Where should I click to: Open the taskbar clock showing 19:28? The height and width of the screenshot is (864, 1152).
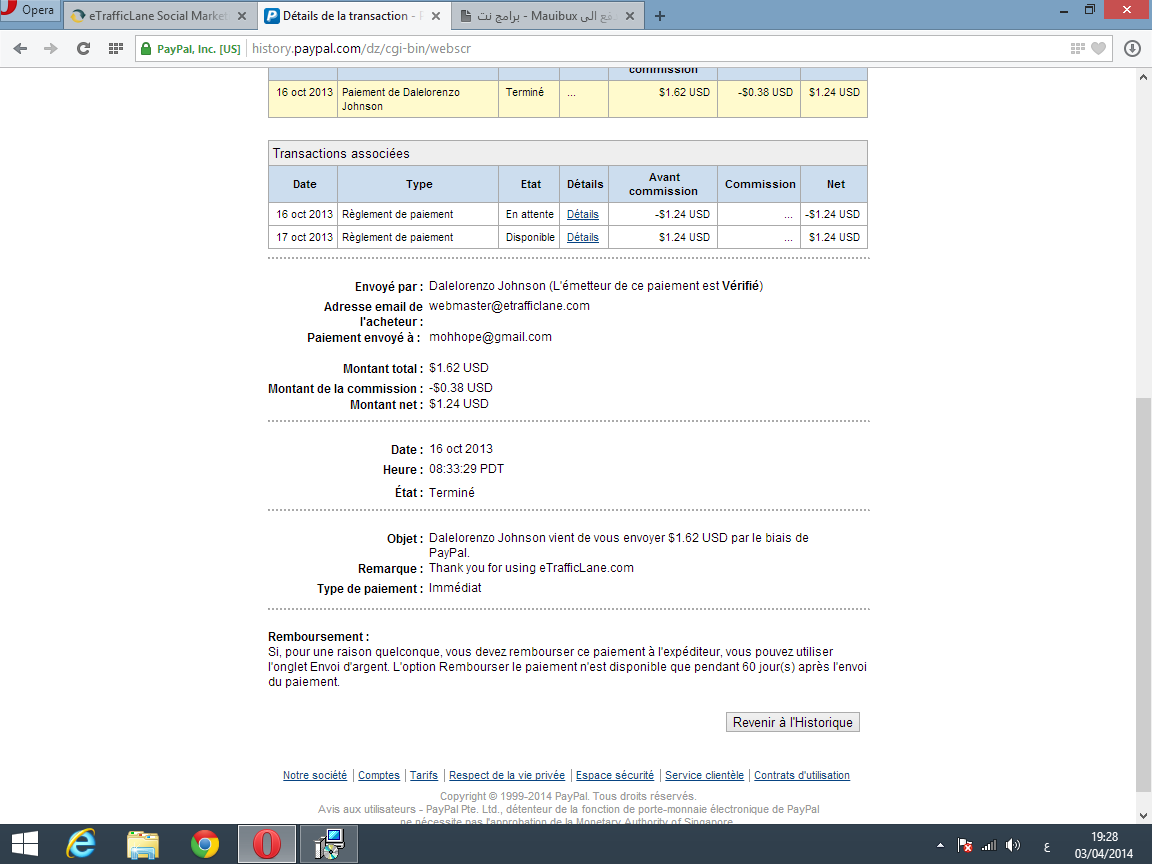1104,845
